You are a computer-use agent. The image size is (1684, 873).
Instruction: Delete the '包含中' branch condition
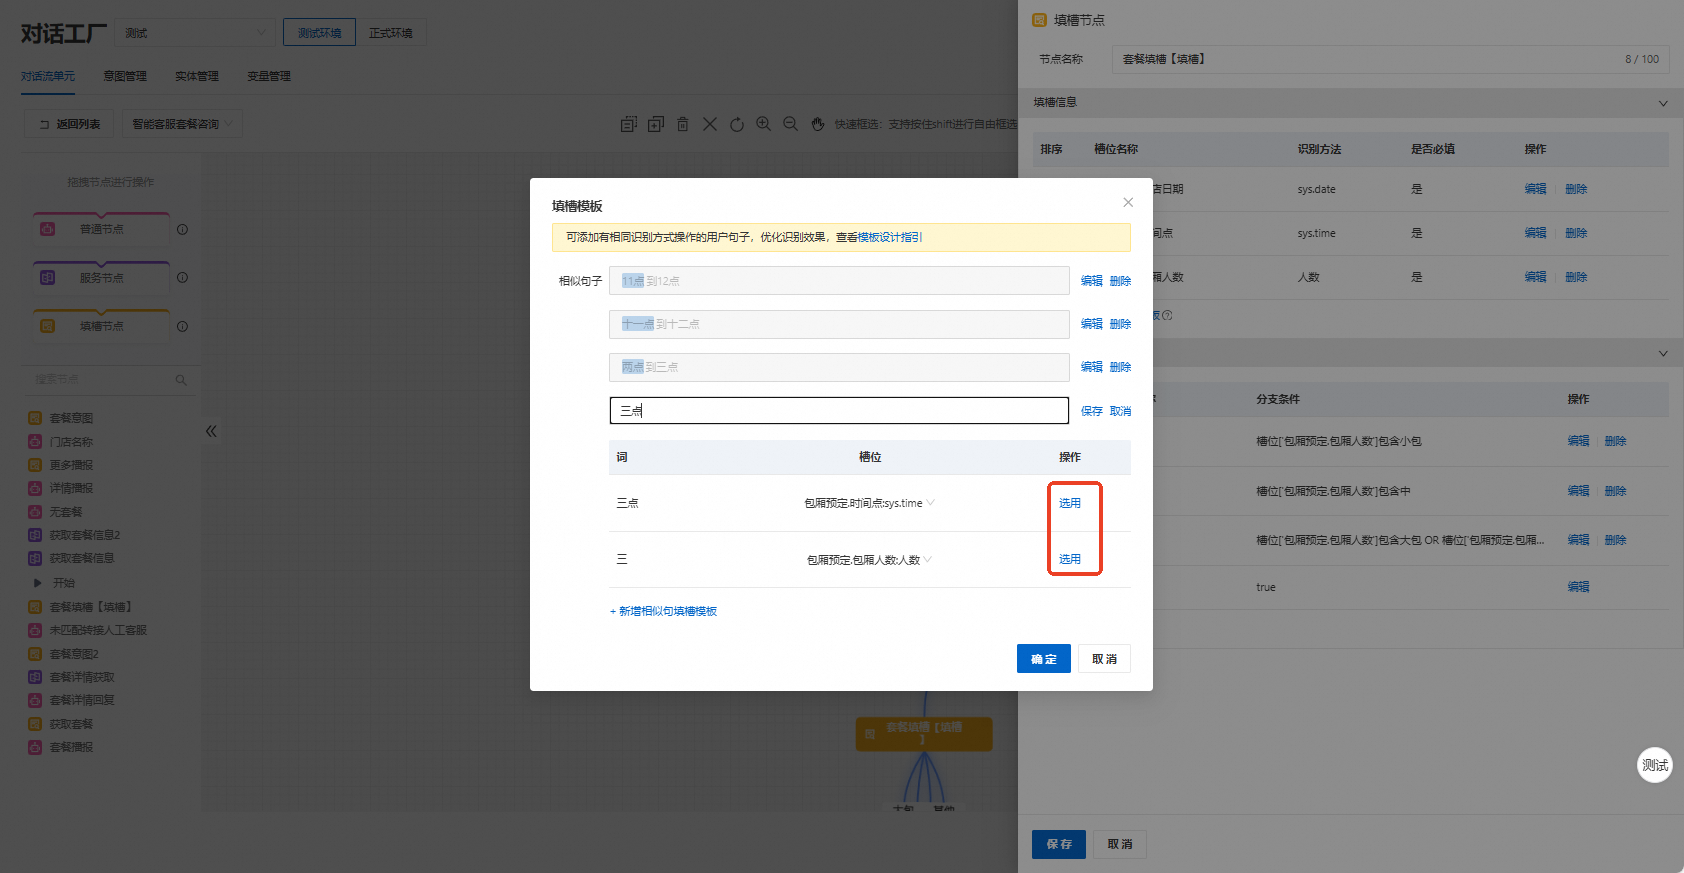pyautogui.click(x=1616, y=491)
